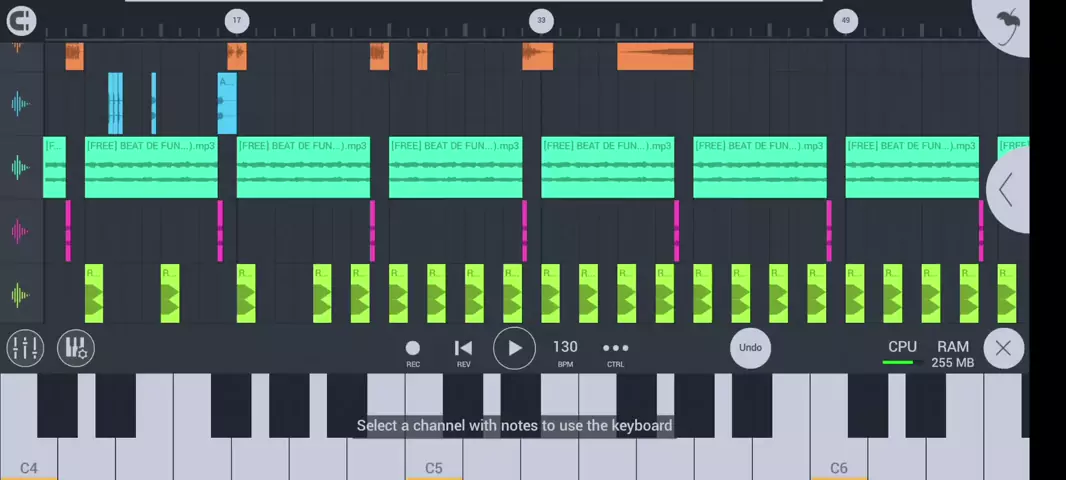The width and height of the screenshot is (1066, 480).
Task: Open the CTRL three-dots menu
Action: [616, 350]
